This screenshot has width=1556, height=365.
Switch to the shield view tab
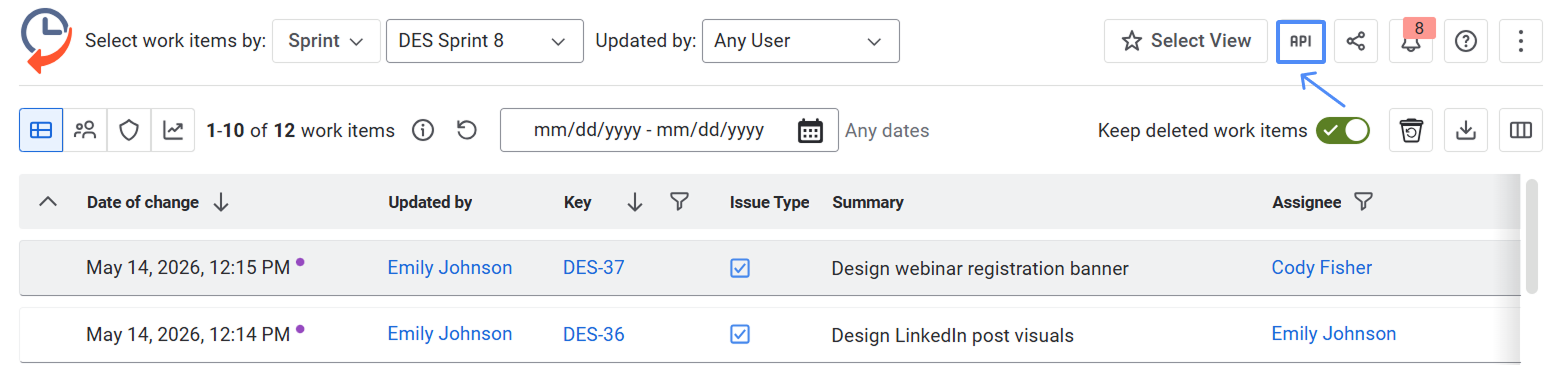129,130
